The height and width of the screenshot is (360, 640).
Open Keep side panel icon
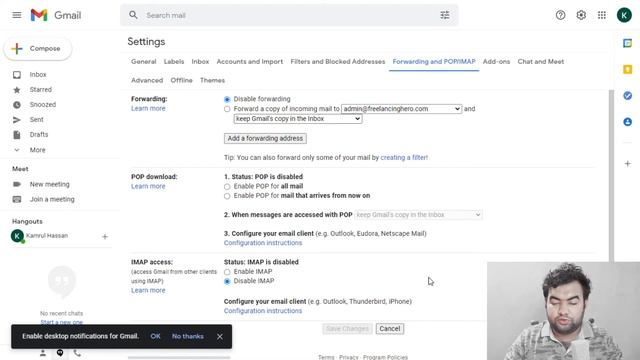(628, 69)
